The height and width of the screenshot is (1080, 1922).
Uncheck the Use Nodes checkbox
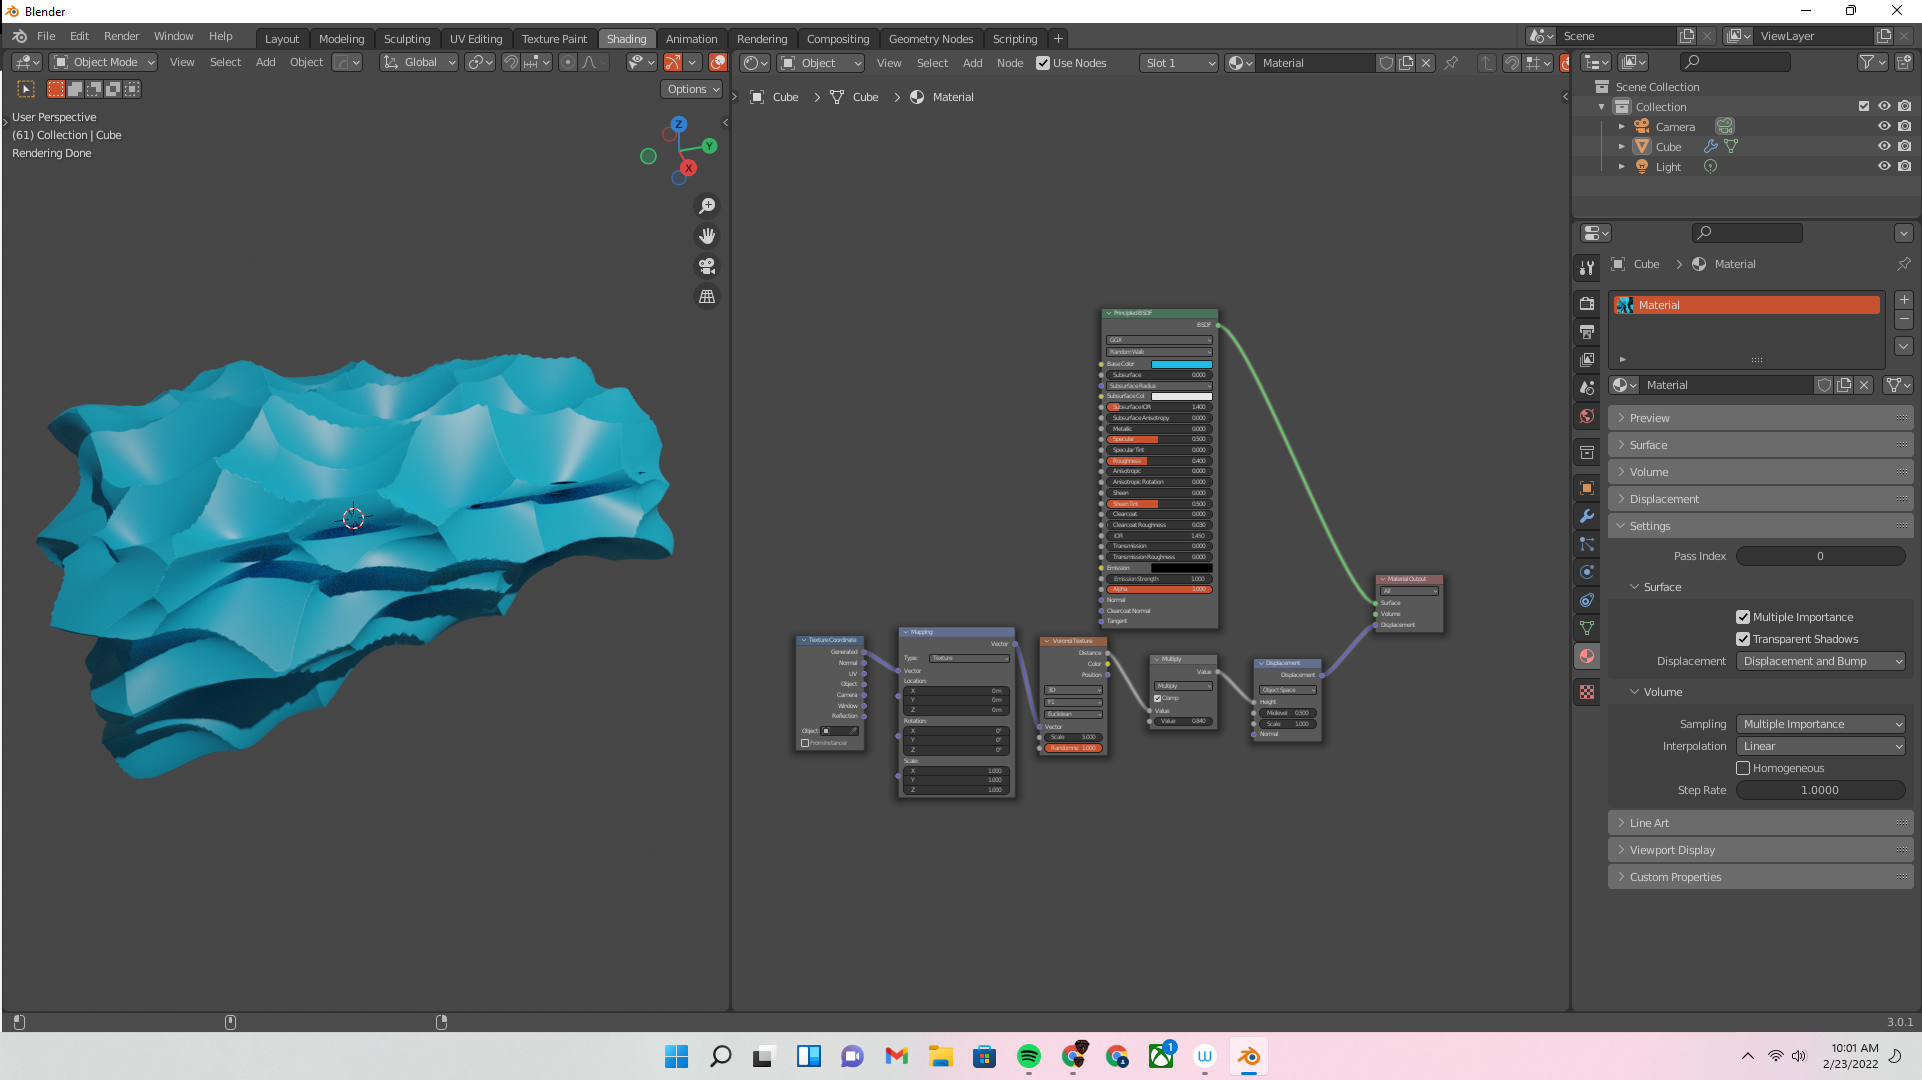(x=1043, y=63)
